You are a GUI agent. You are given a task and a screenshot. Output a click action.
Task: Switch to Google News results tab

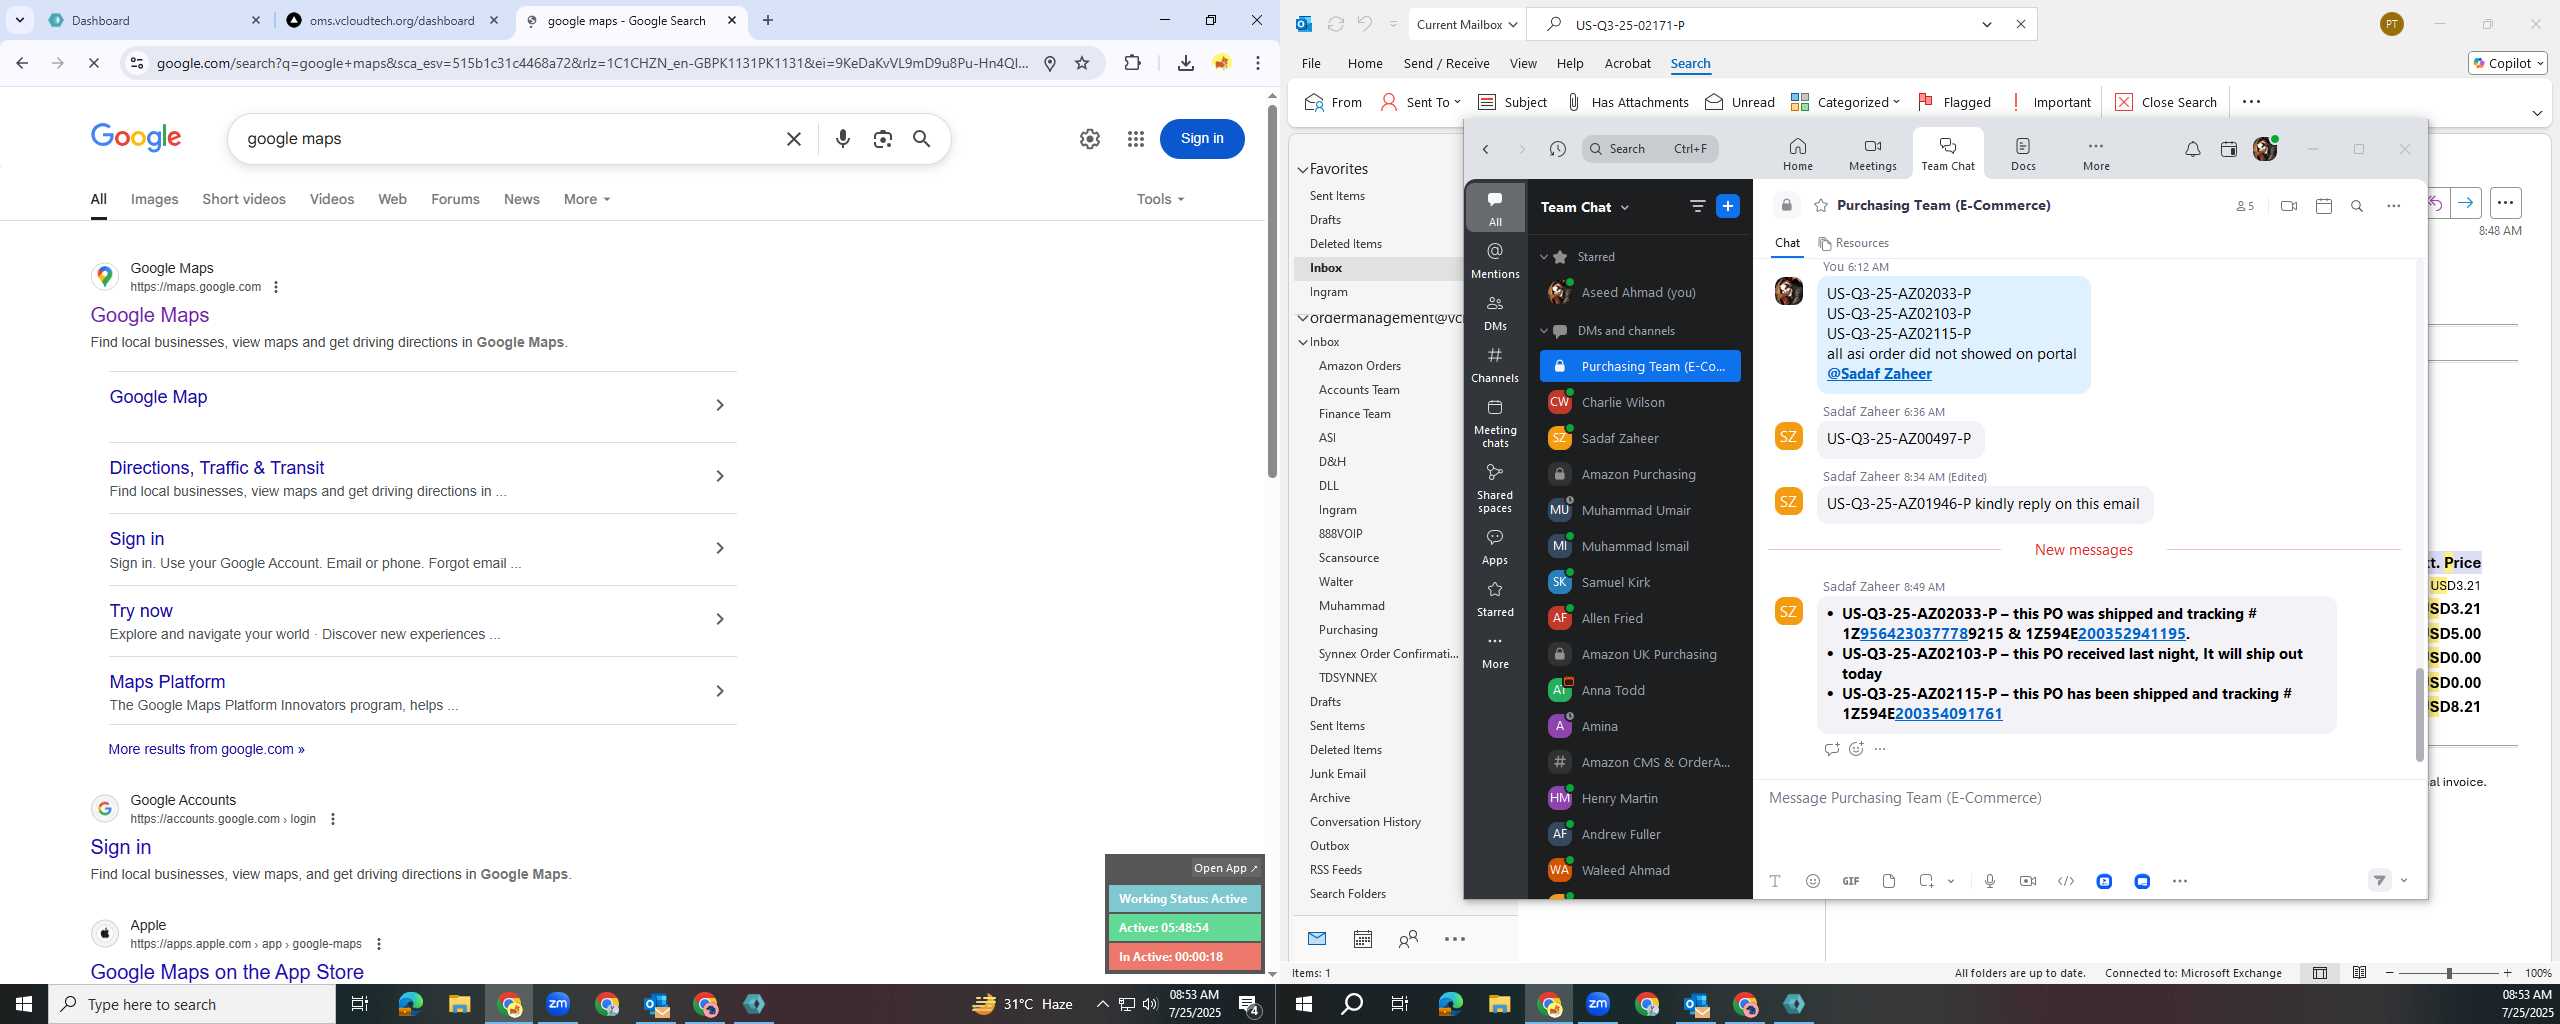tap(521, 199)
